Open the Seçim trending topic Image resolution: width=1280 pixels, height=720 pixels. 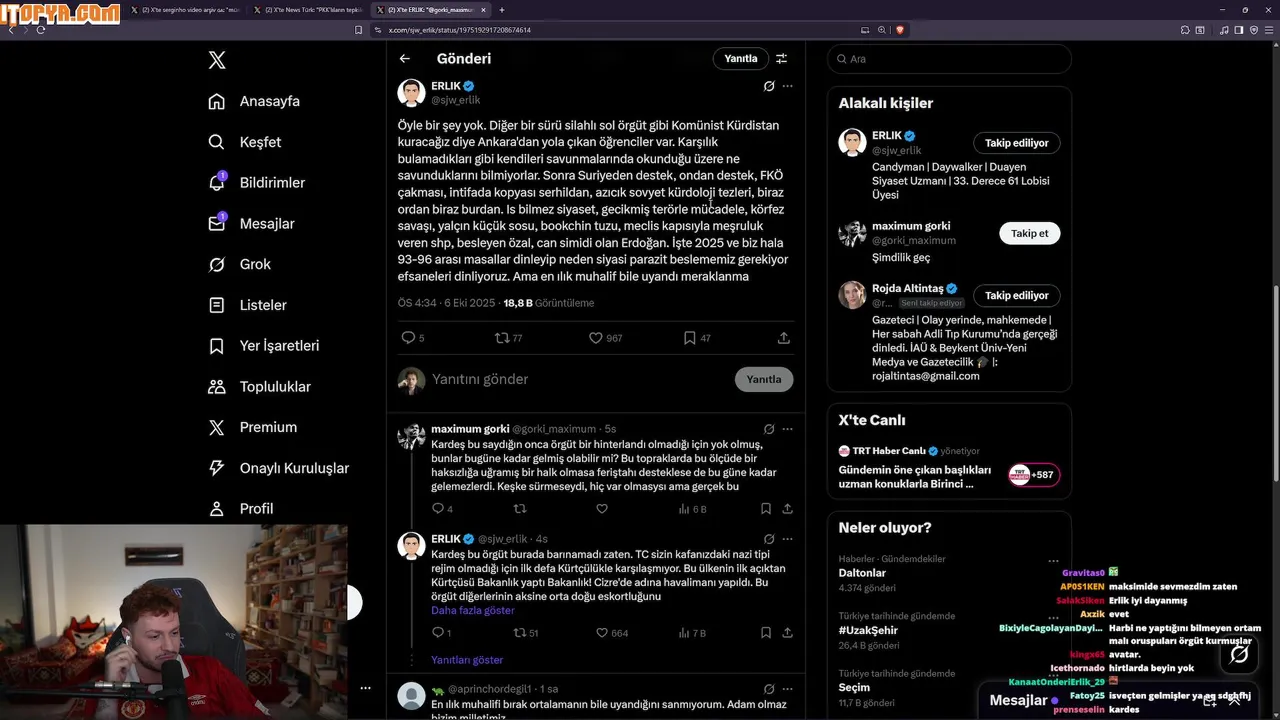[854, 688]
